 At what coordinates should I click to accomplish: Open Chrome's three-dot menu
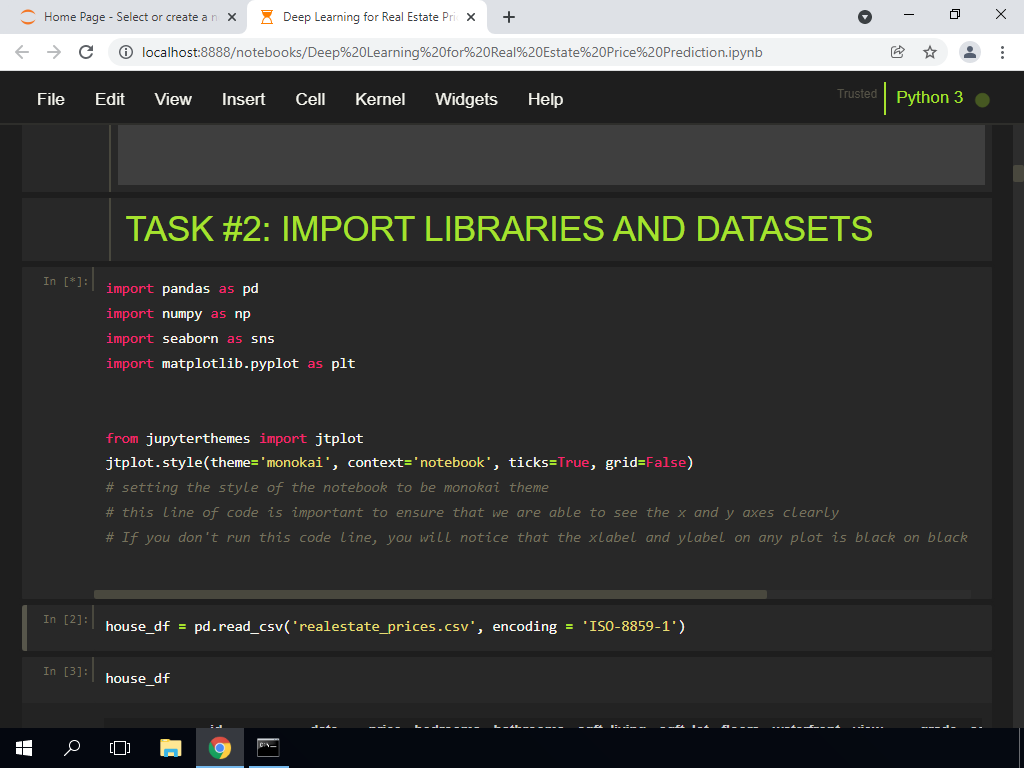1001,52
